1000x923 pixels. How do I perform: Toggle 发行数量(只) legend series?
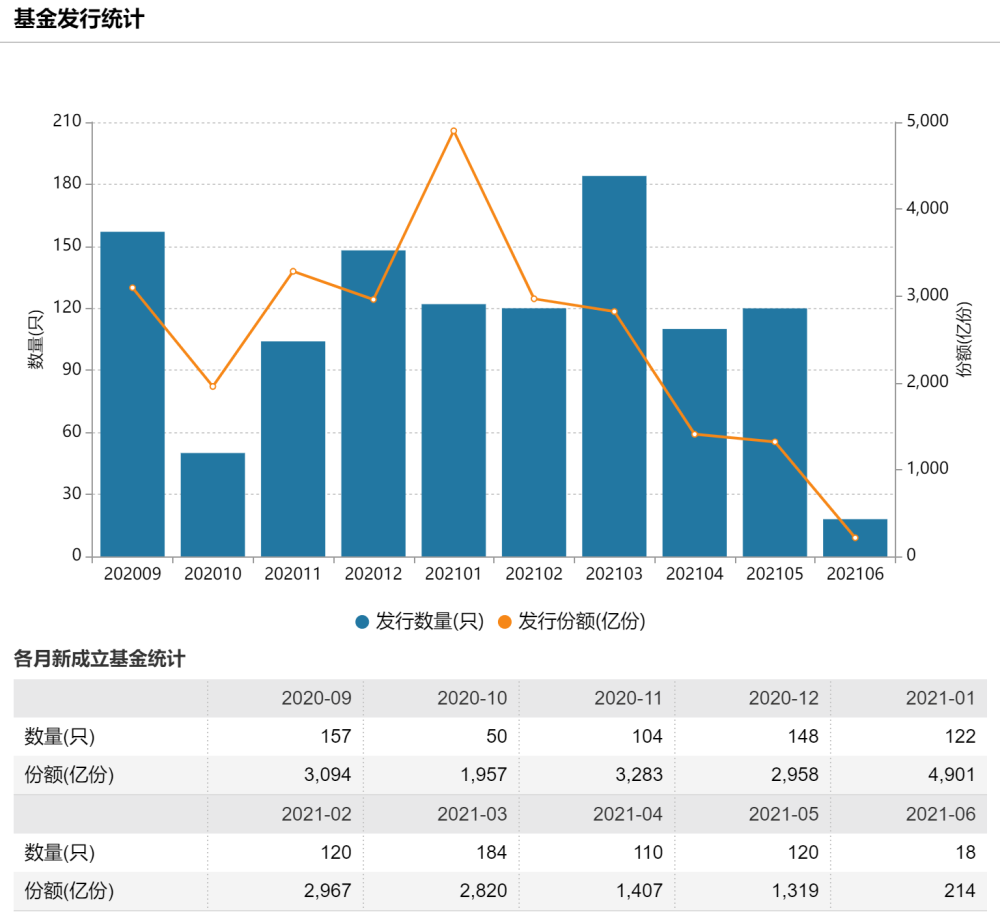(420, 621)
